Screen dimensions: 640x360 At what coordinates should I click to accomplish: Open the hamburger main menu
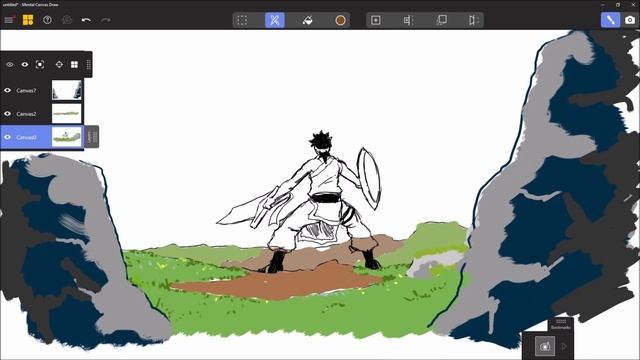click(x=9, y=20)
